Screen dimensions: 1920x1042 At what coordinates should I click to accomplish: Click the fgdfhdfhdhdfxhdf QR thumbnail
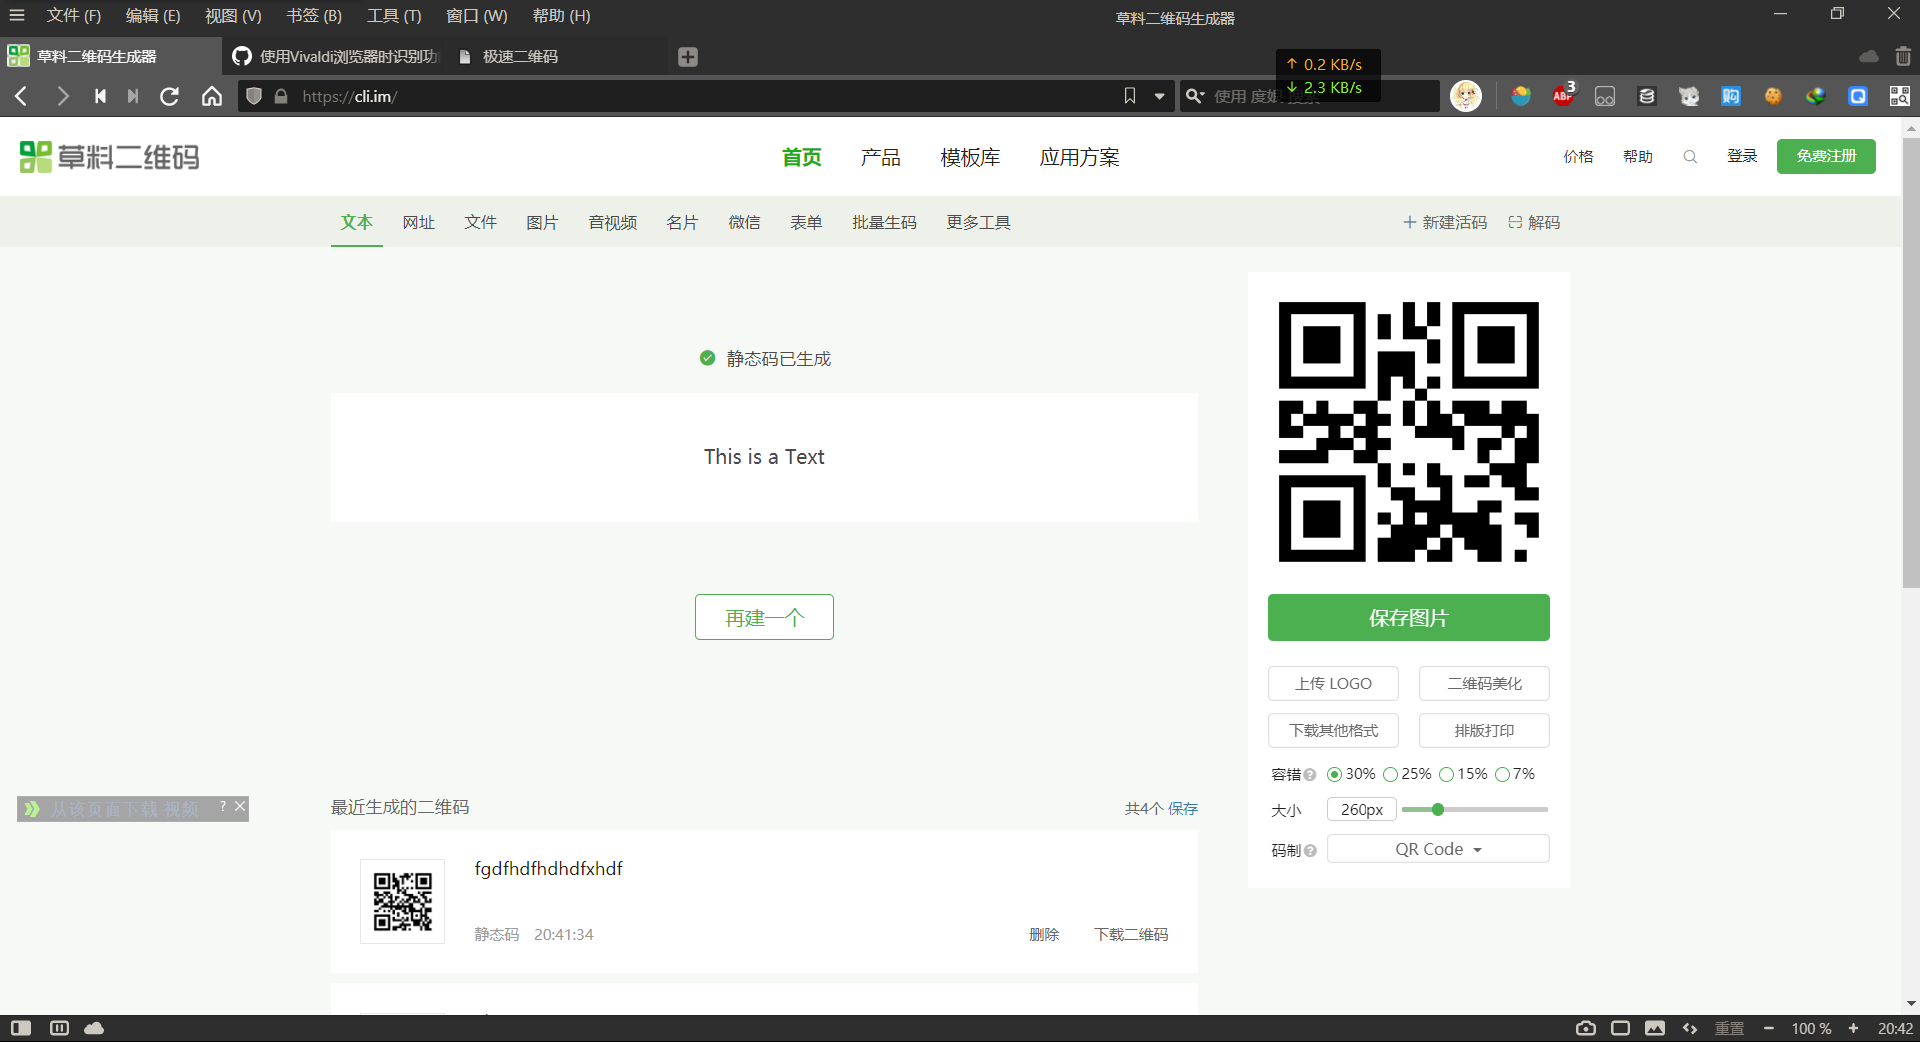tap(402, 901)
